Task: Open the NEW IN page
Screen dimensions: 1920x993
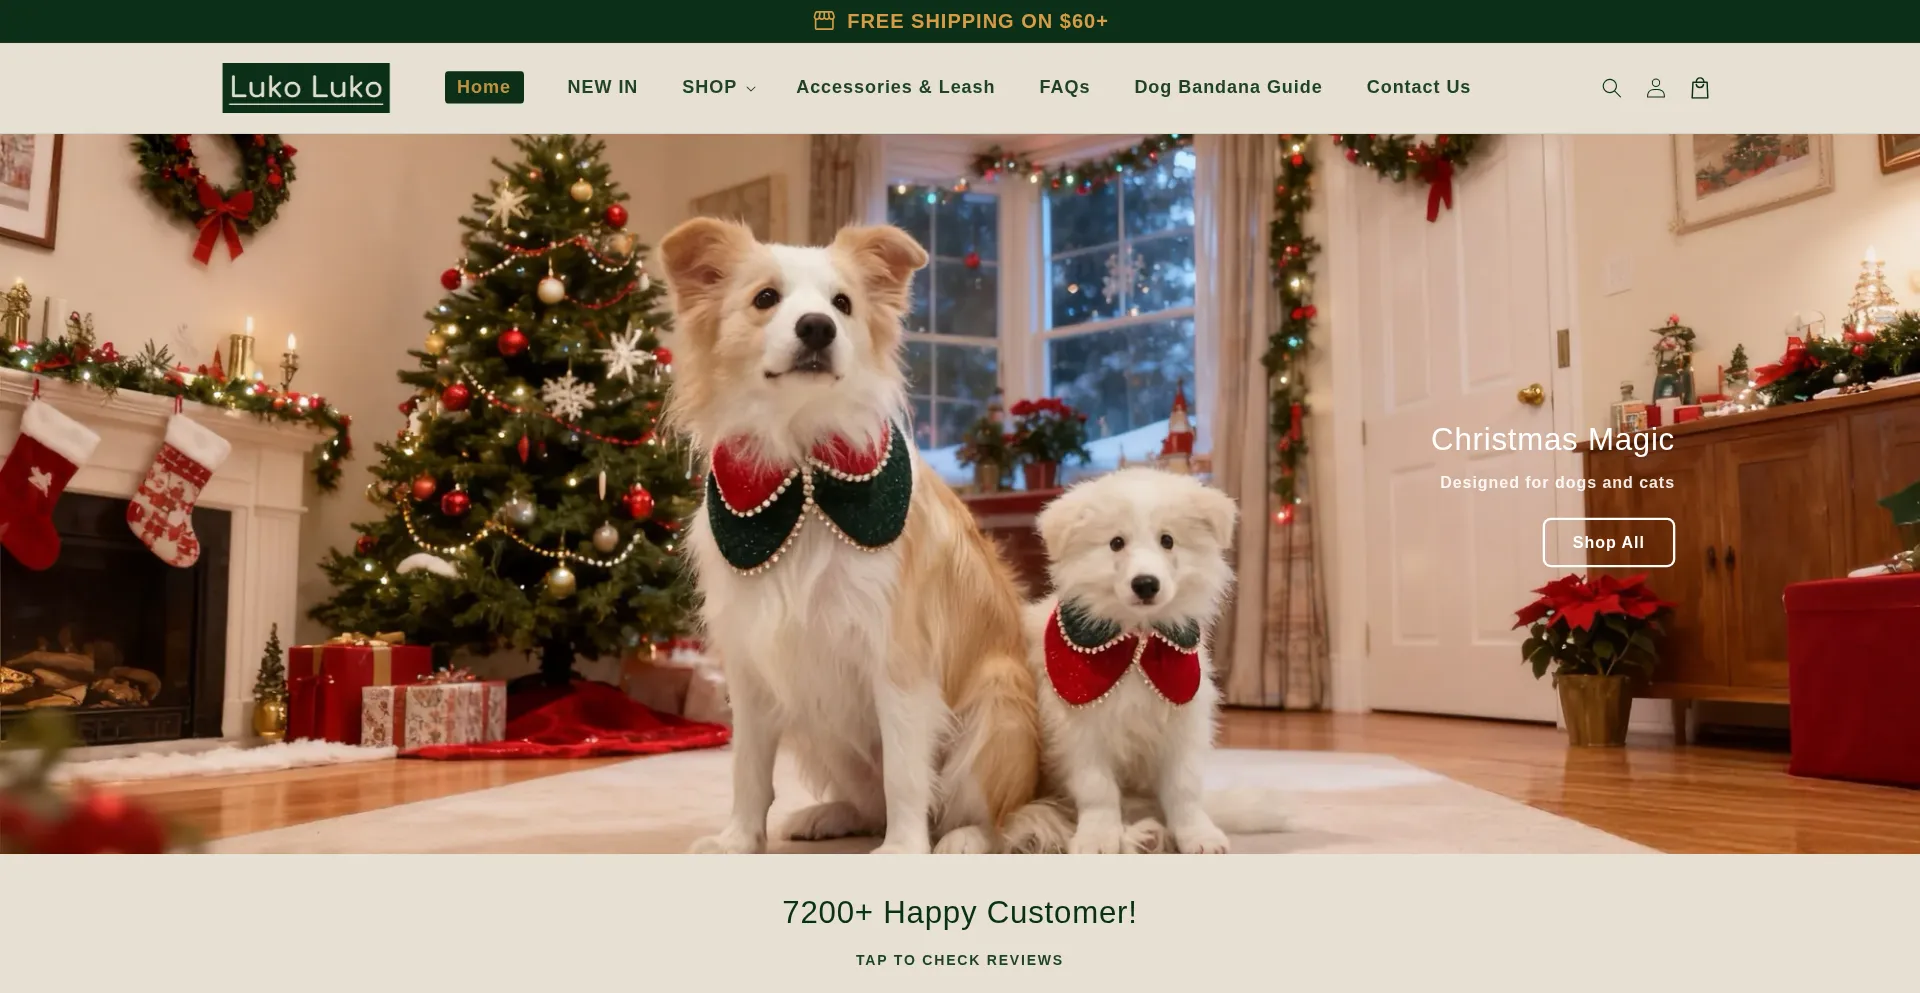Action: click(602, 87)
